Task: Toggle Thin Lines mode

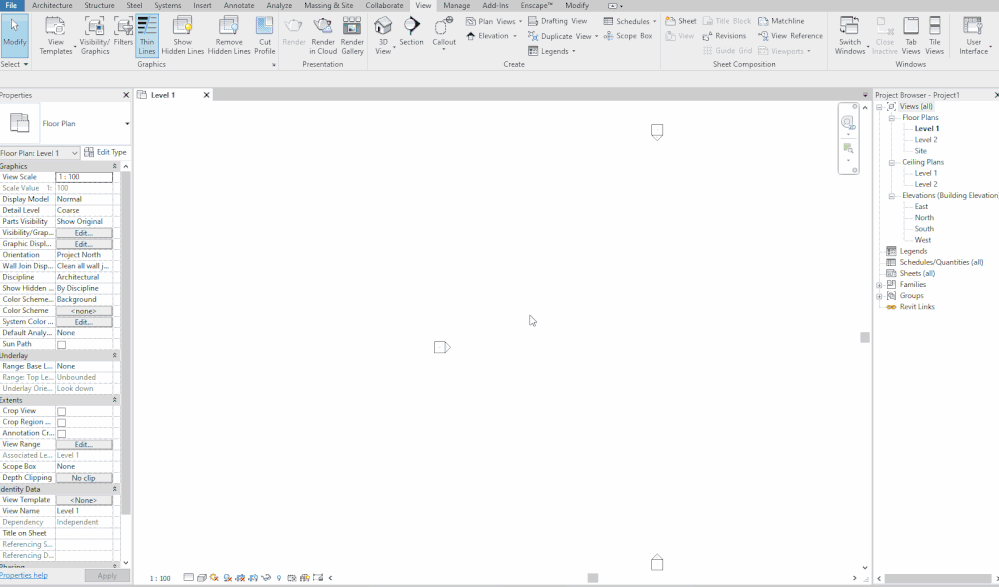Action: pos(147,35)
